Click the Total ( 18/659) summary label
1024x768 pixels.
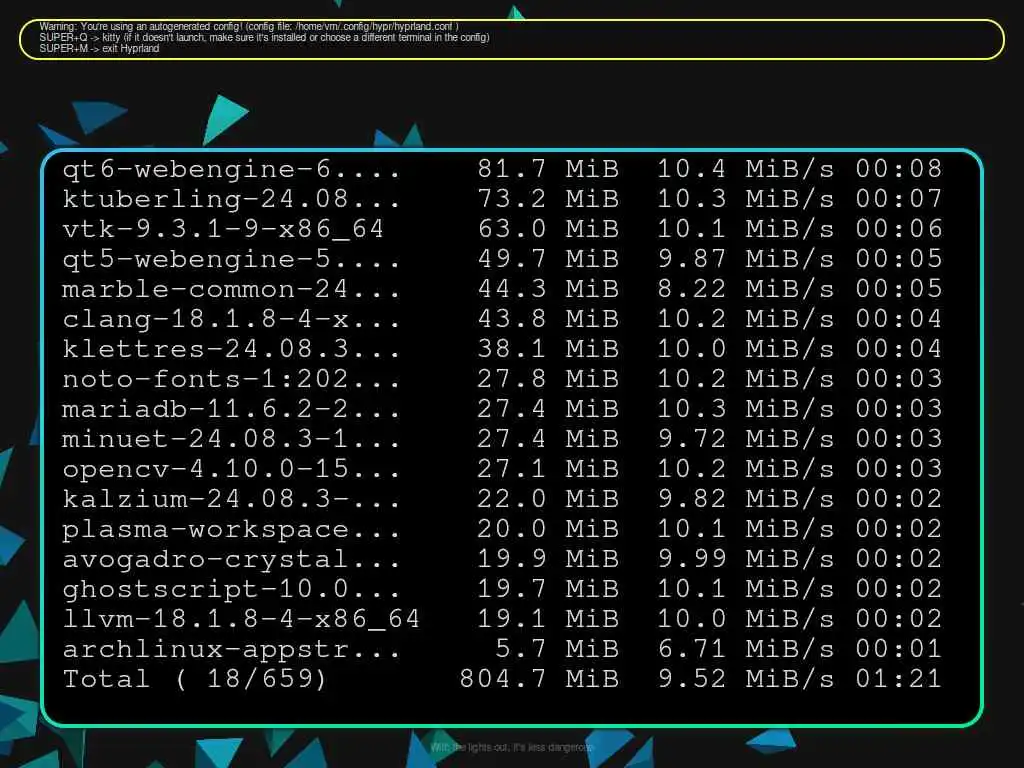tap(195, 679)
